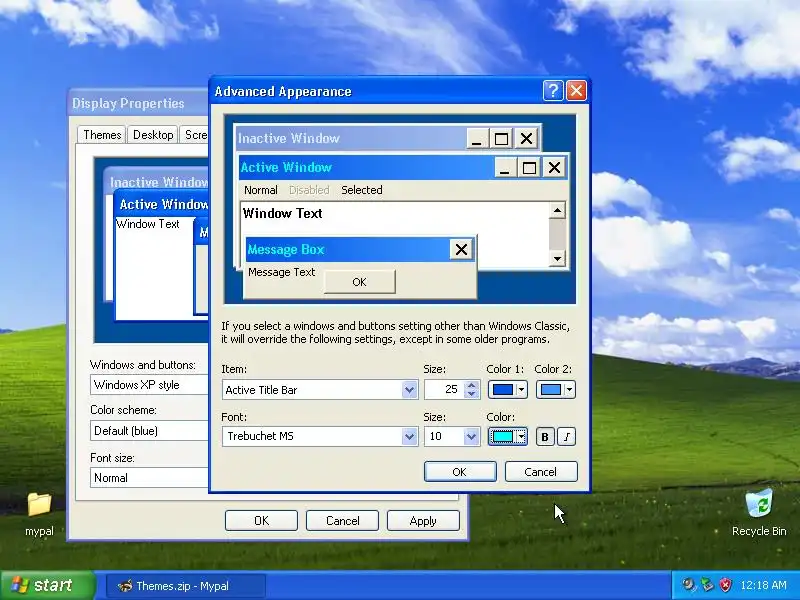Click preview scrollbar down arrow
This screenshot has height=600, width=800.
tap(557, 258)
